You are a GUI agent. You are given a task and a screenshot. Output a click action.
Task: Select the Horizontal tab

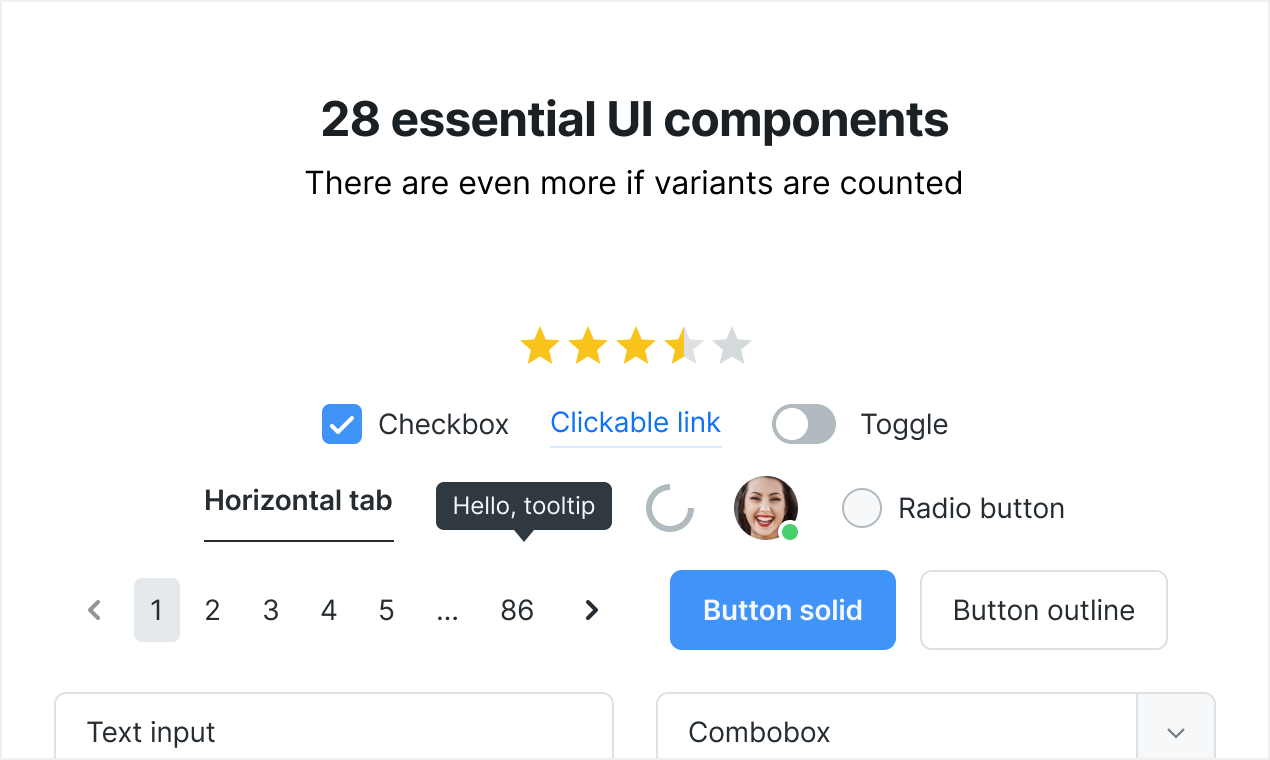pyautogui.click(x=298, y=501)
